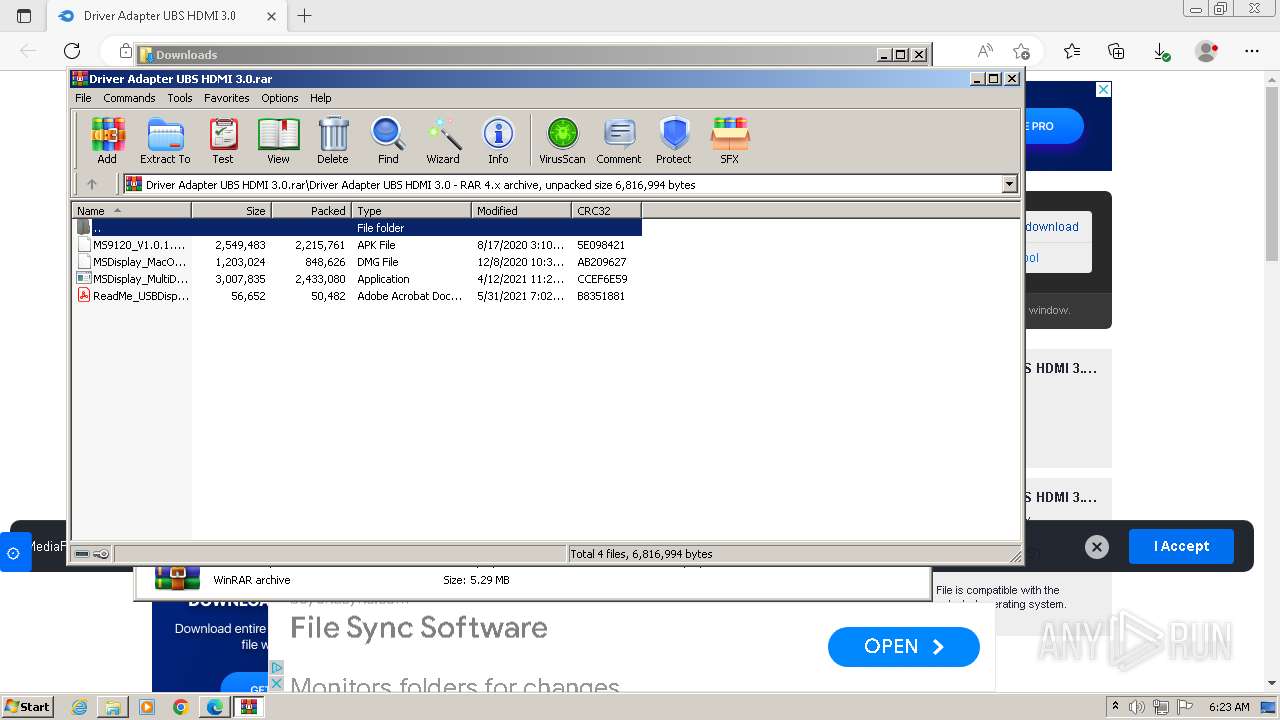Select the parent folder '..' row

[x=357, y=228]
